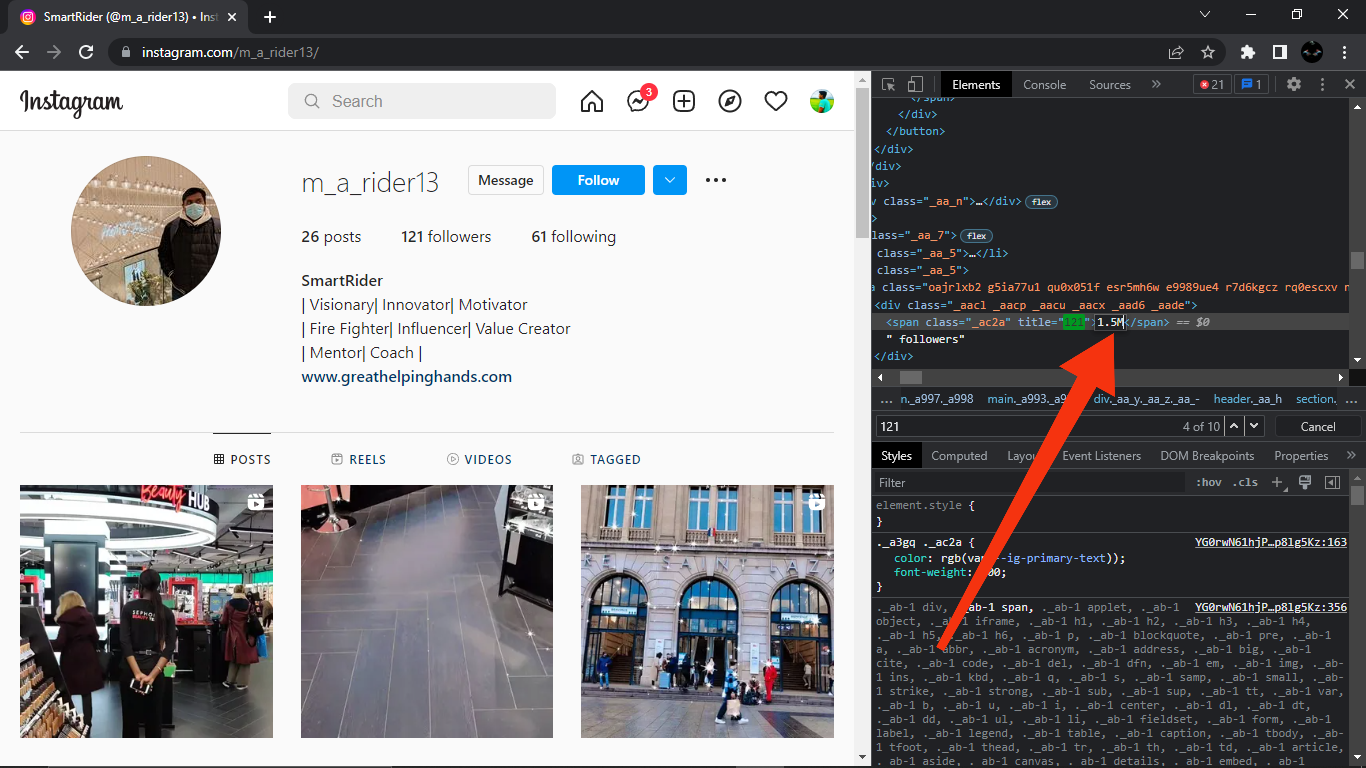Open activity feed heart icon
The image size is (1366, 768).
[776, 101]
